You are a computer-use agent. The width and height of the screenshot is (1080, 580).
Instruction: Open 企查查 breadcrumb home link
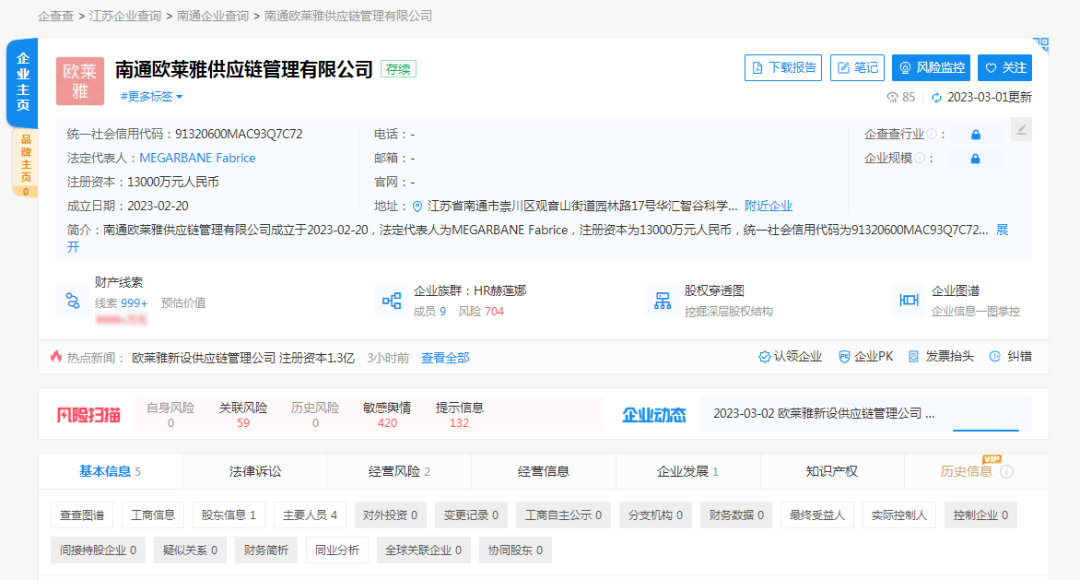point(56,16)
